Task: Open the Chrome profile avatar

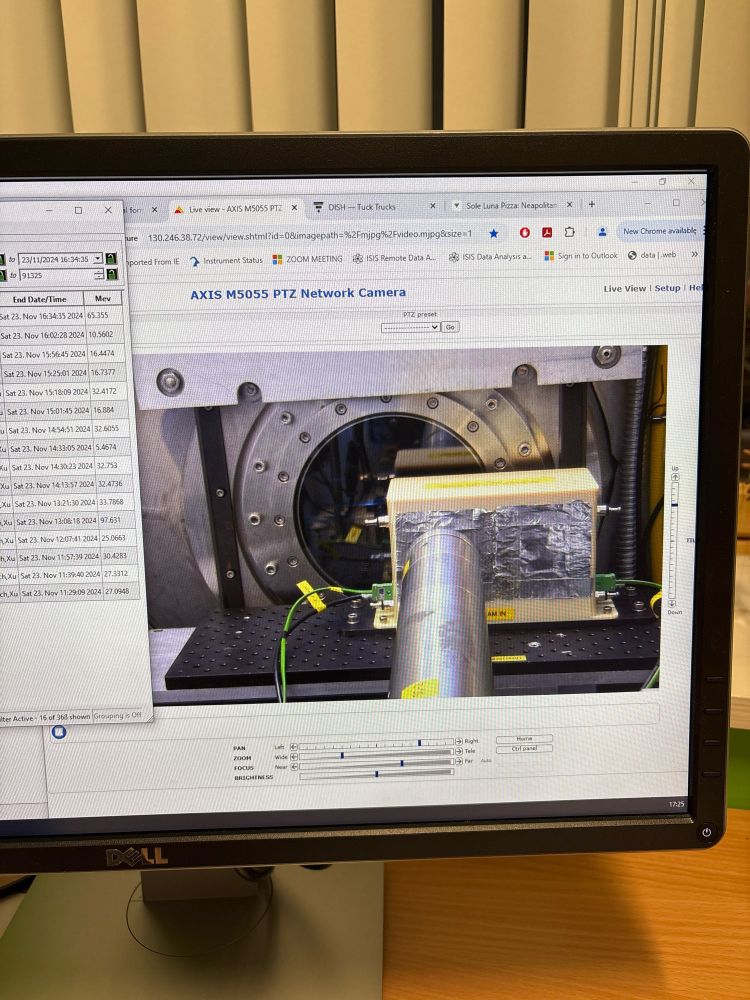Action: point(602,232)
